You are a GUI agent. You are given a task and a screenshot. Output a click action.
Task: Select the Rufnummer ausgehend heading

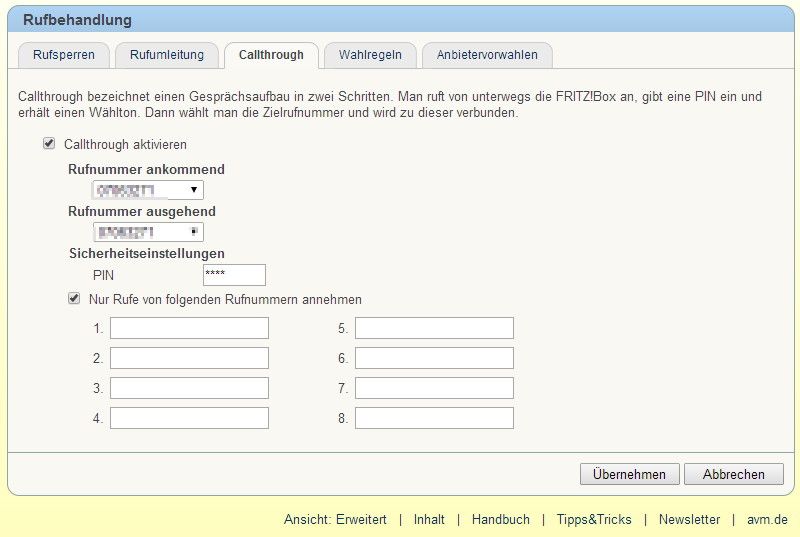(x=142, y=211)
